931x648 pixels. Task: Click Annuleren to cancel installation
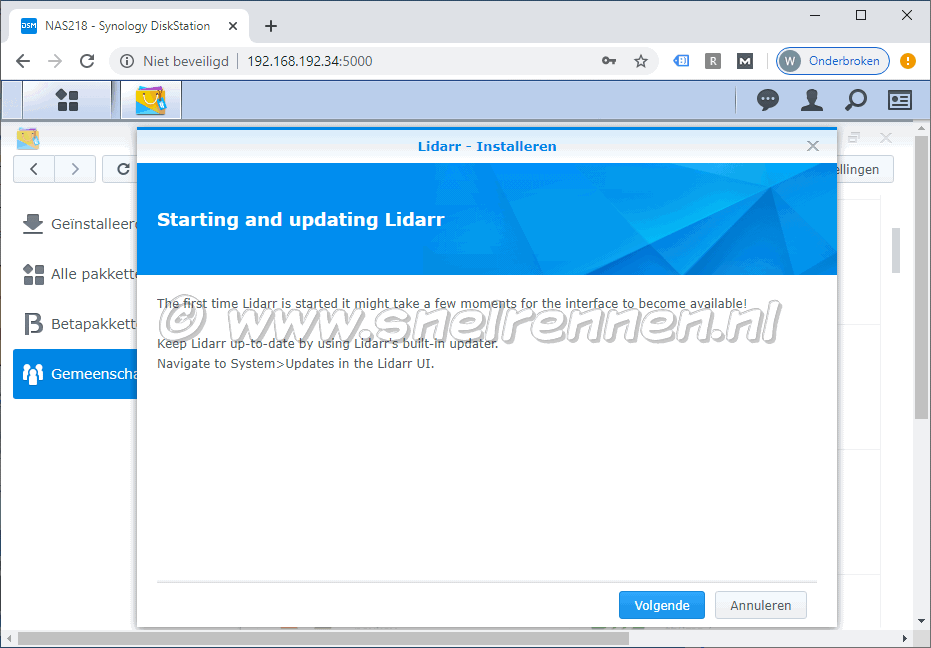pos(761,605)
